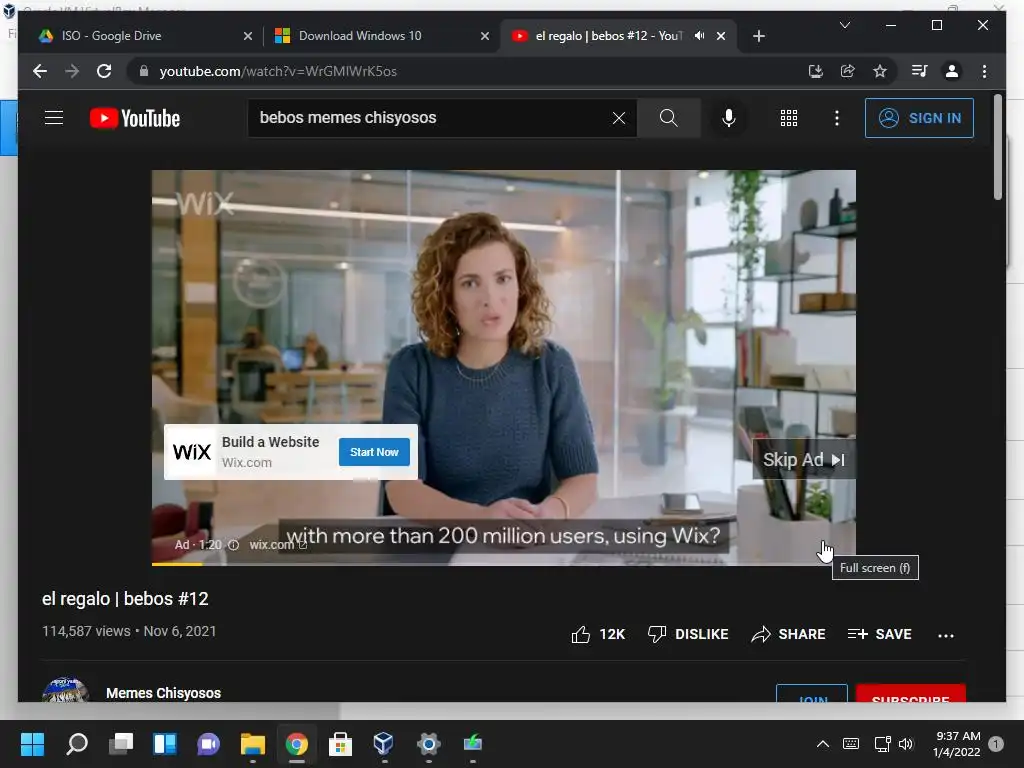Close the Download Windows 10 tab

pyautogui.click(x=485, y=36)
